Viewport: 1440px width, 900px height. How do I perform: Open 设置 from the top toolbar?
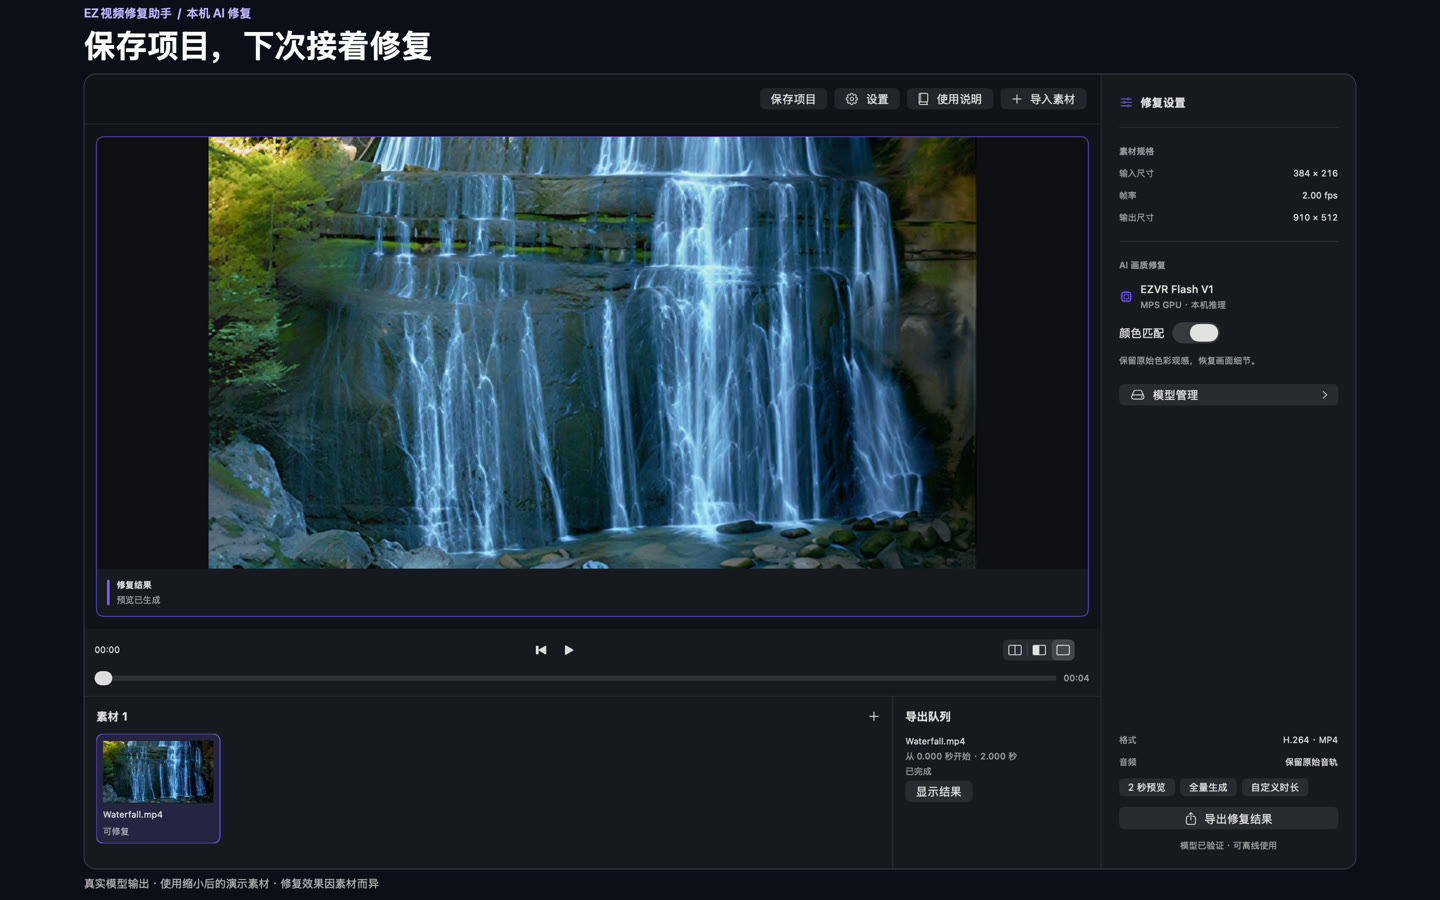[867, 99]
